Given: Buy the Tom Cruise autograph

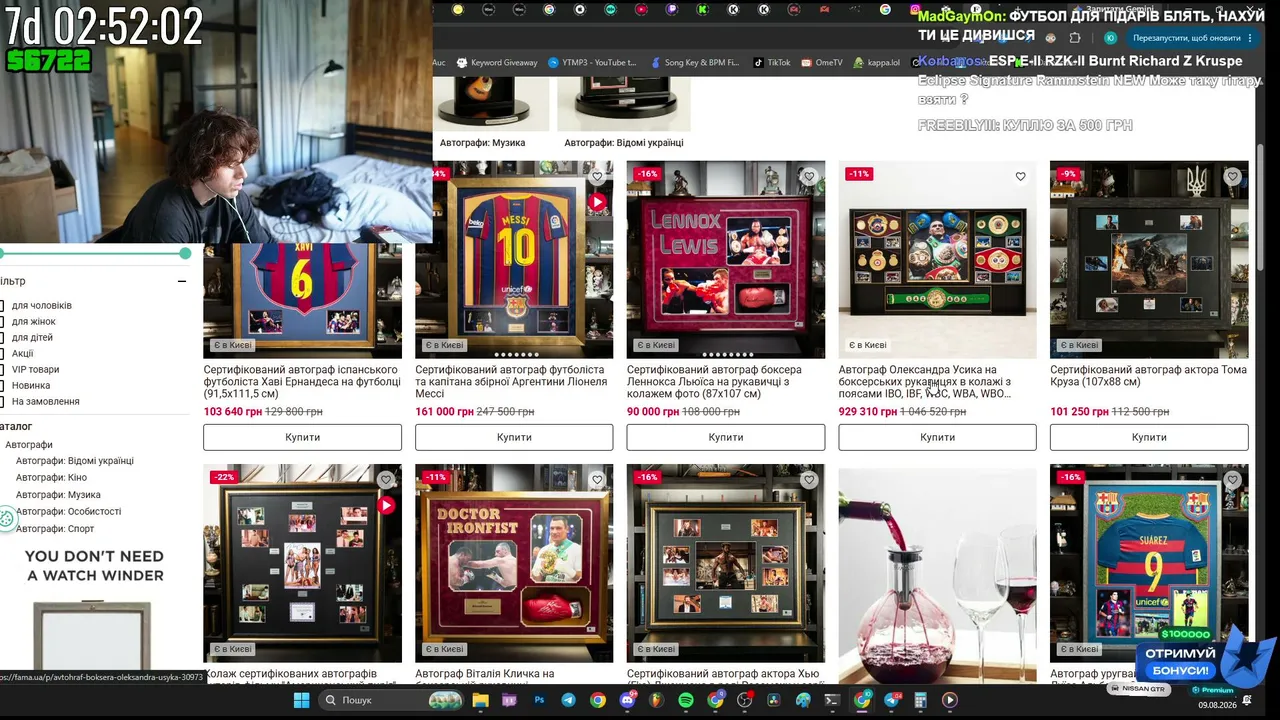Looking at the screenshot, I should coord(1149,437).
